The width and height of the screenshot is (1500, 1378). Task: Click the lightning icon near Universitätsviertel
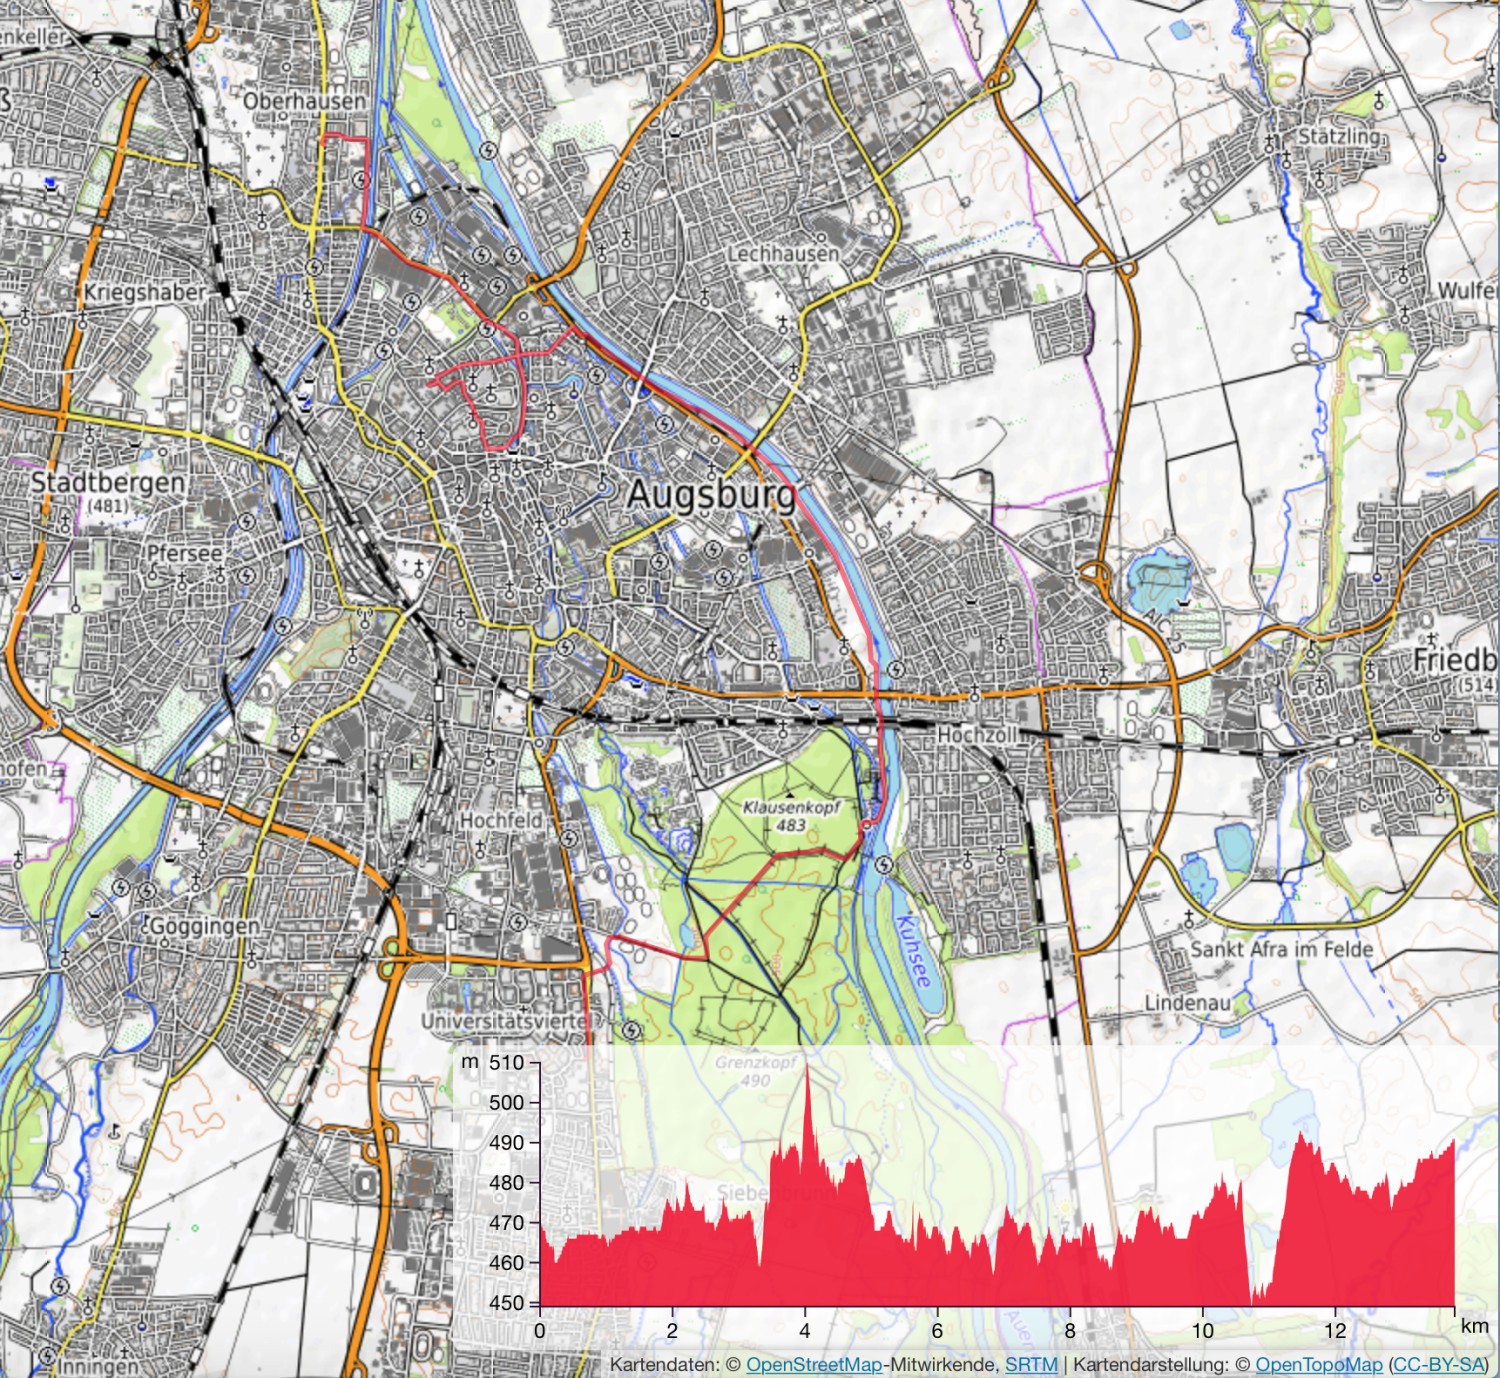632,1030
